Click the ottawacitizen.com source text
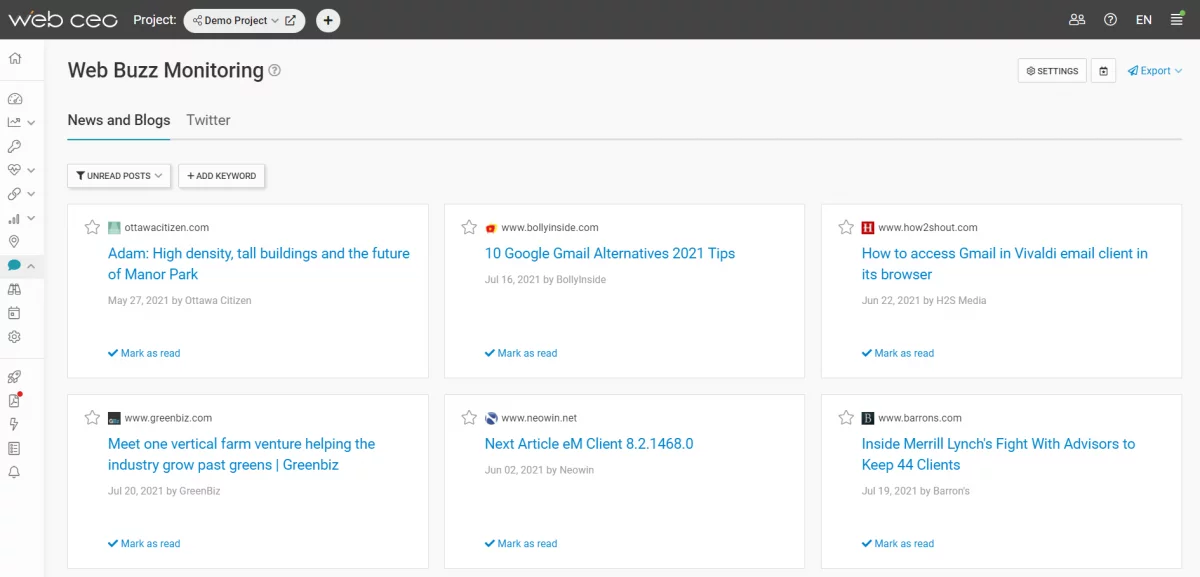This screenshot has width=1200, height=577. tap(167, 228)
